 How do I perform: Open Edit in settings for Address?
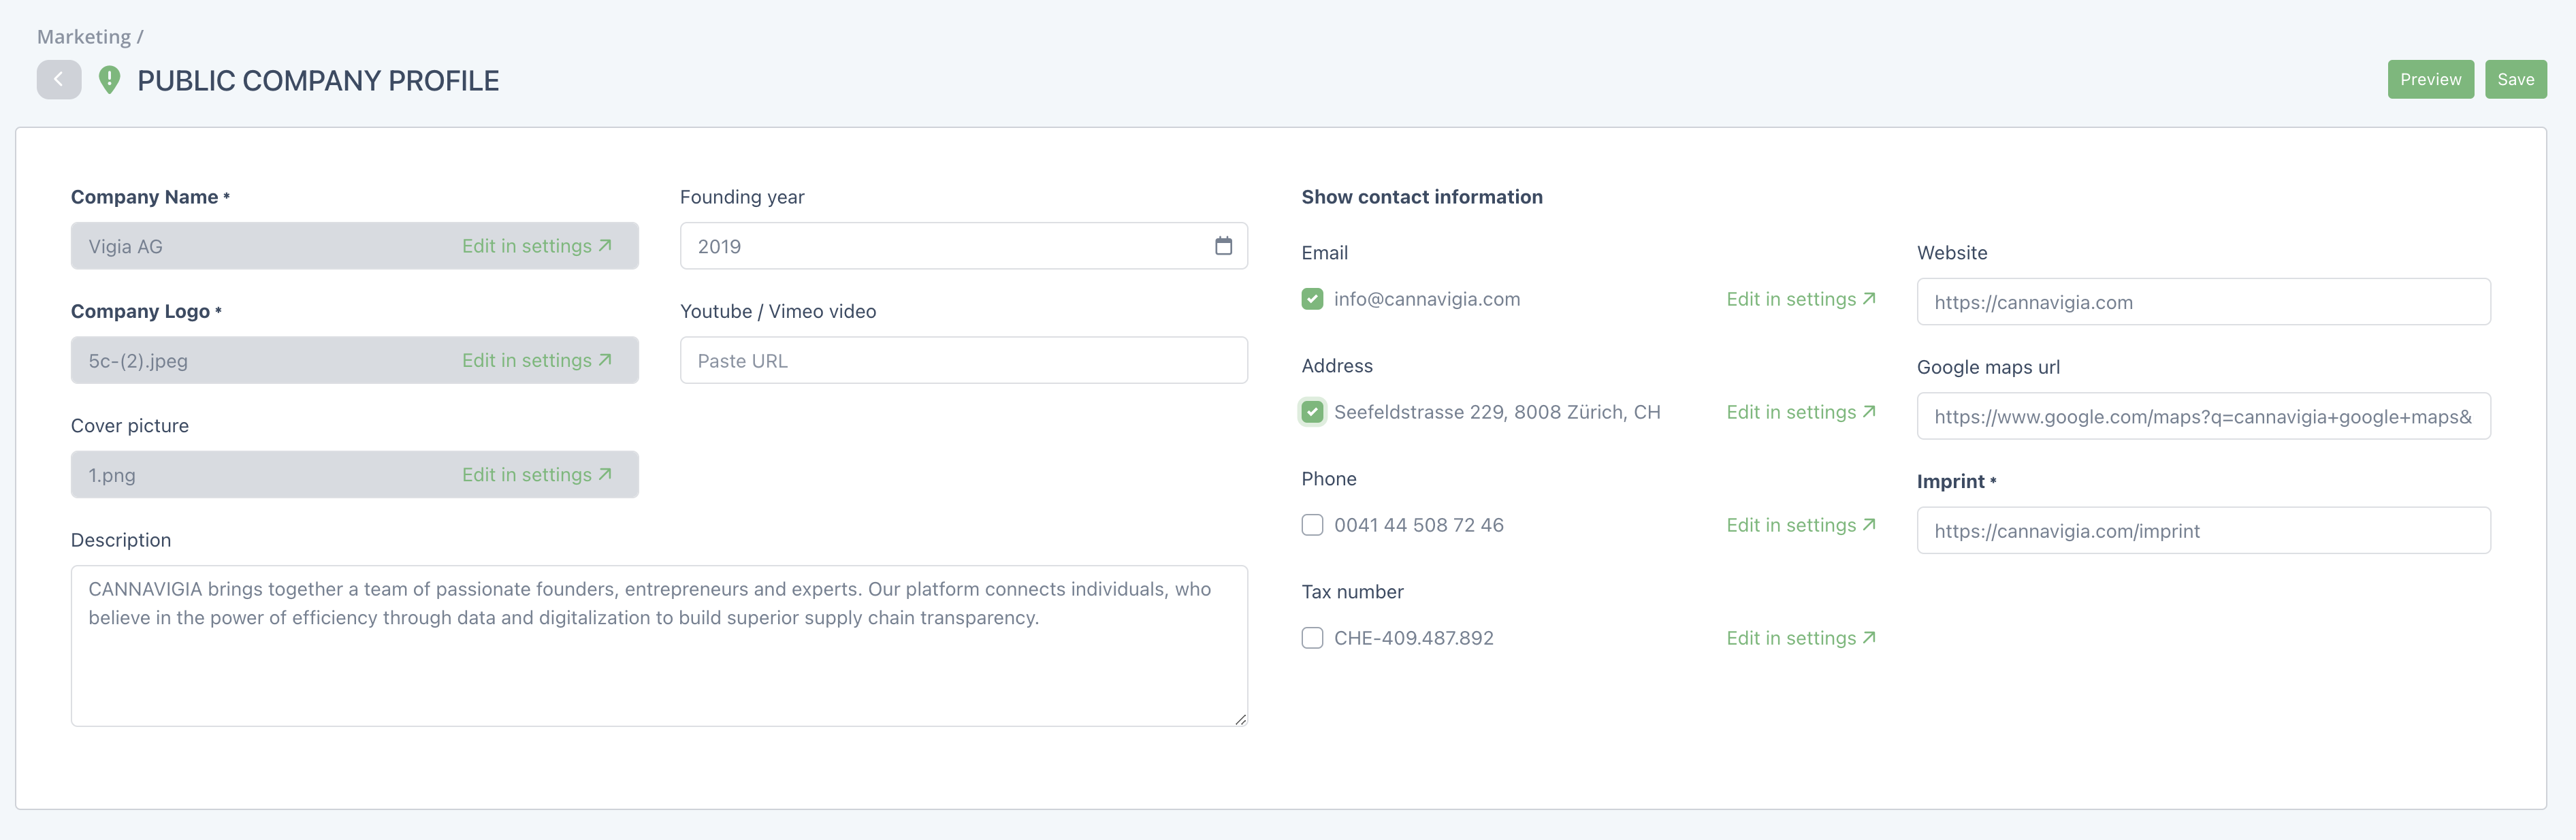(x=1800, y=412)
